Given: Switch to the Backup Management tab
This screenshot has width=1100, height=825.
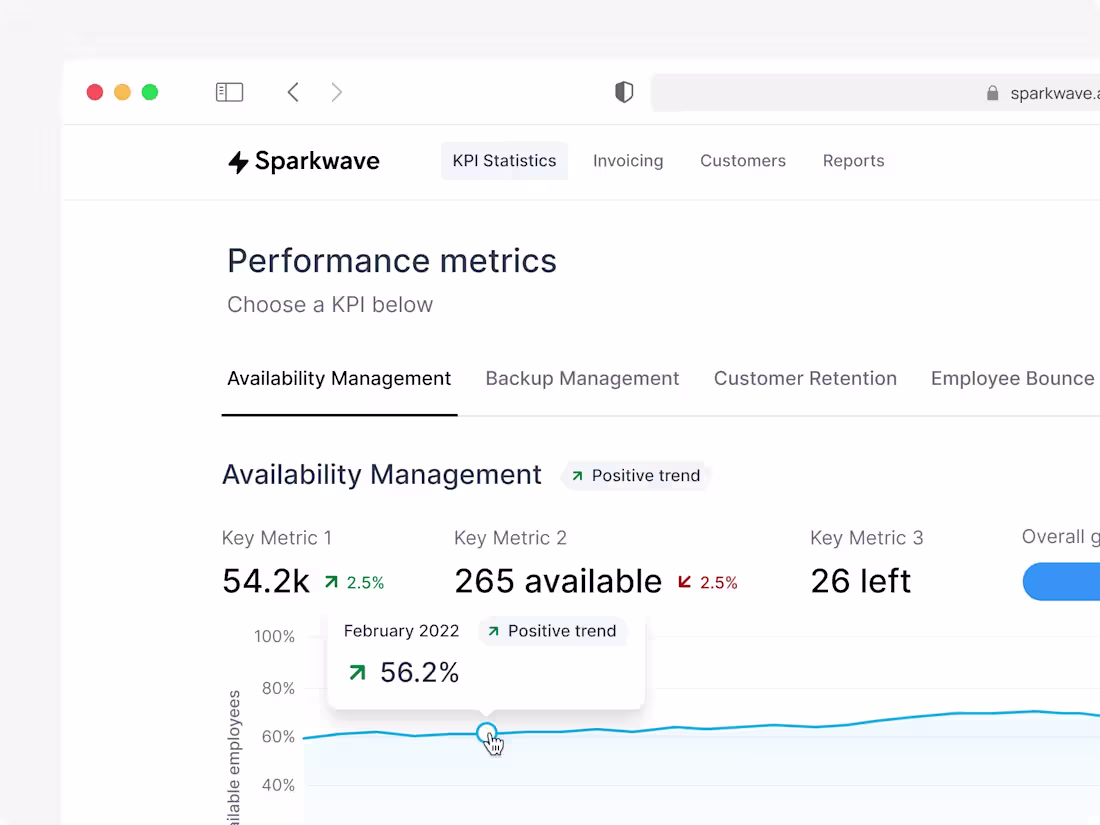Looking at the screenshot, I should pyautogui.click(x=582, y=378).
